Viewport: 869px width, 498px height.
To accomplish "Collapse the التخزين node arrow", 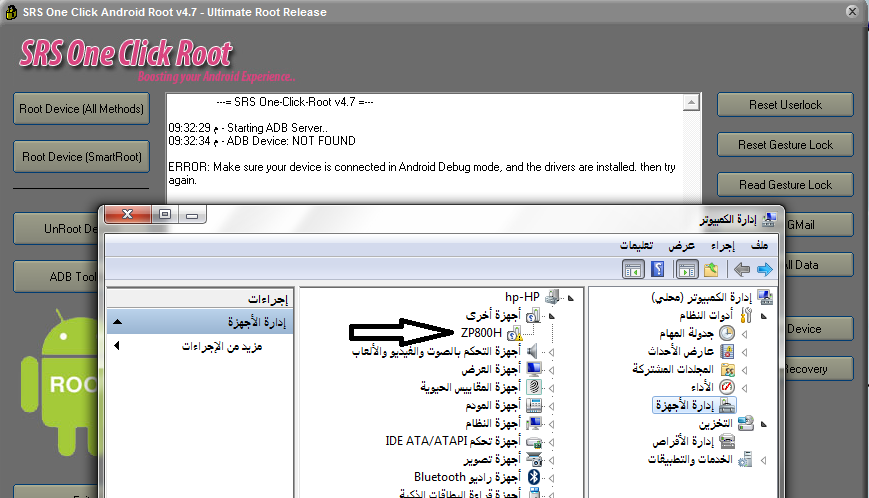I will click(x=764, y=424).
